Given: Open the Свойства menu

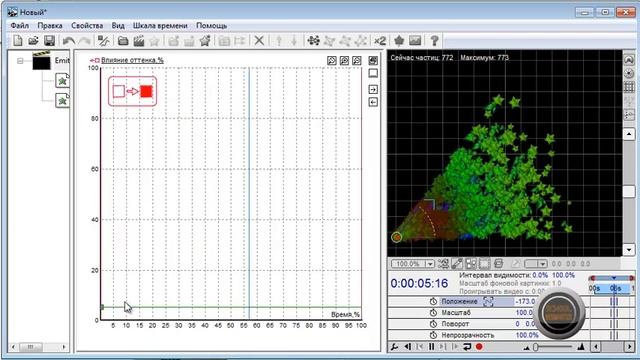Looking at the screenshot, I should pos(87,25).
